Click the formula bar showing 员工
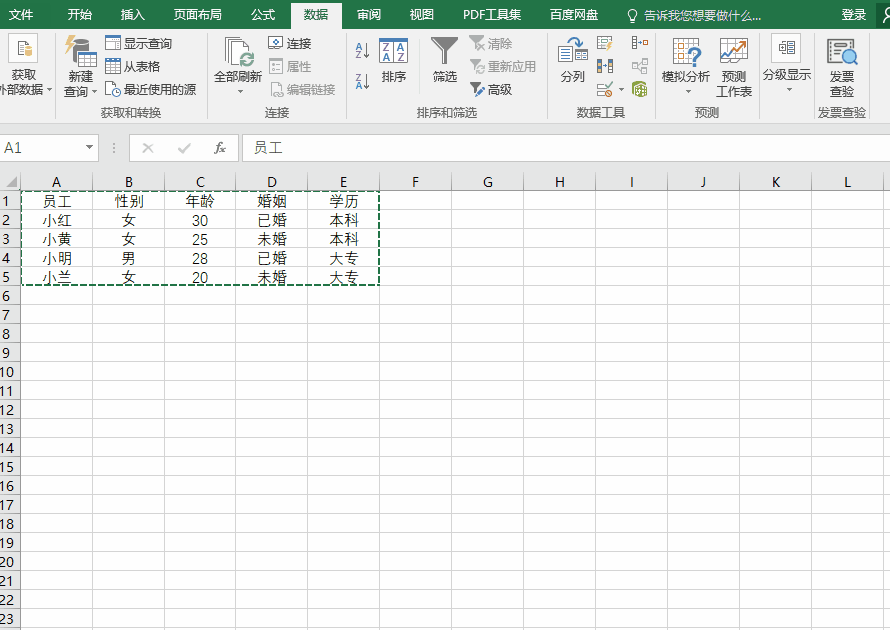 (565, 148)
